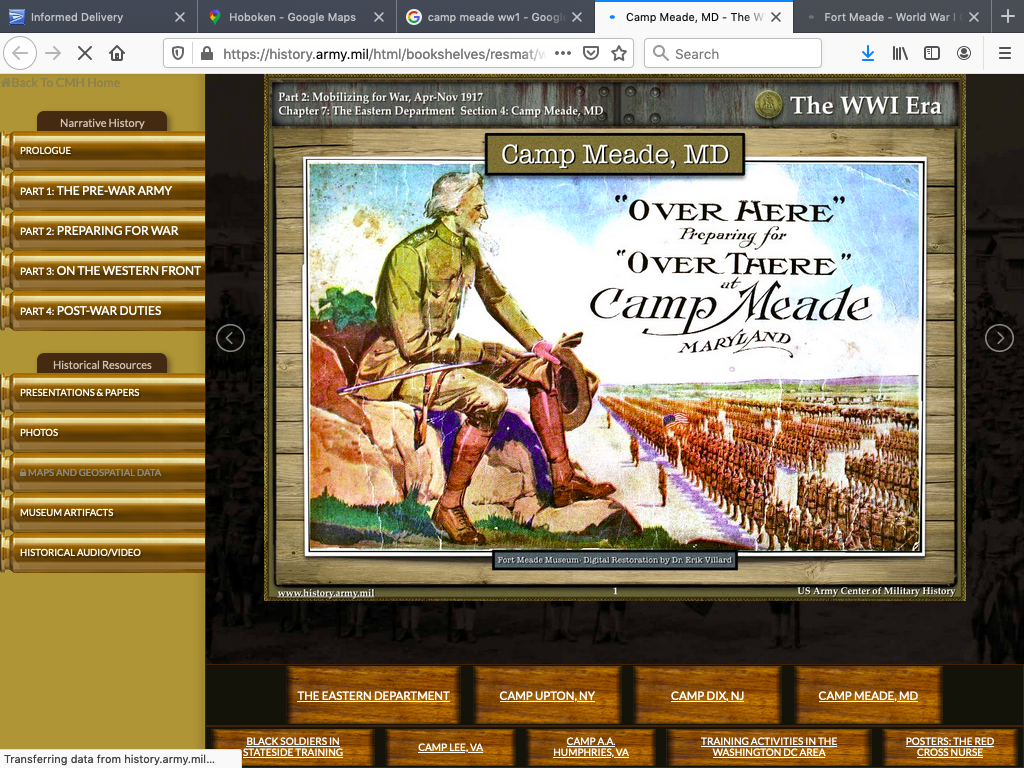Image resolution: width=1024 pixels, height=768 pixels.
Task: Open the Camp Upton, NY link
Action: click(x=547, y=696)
